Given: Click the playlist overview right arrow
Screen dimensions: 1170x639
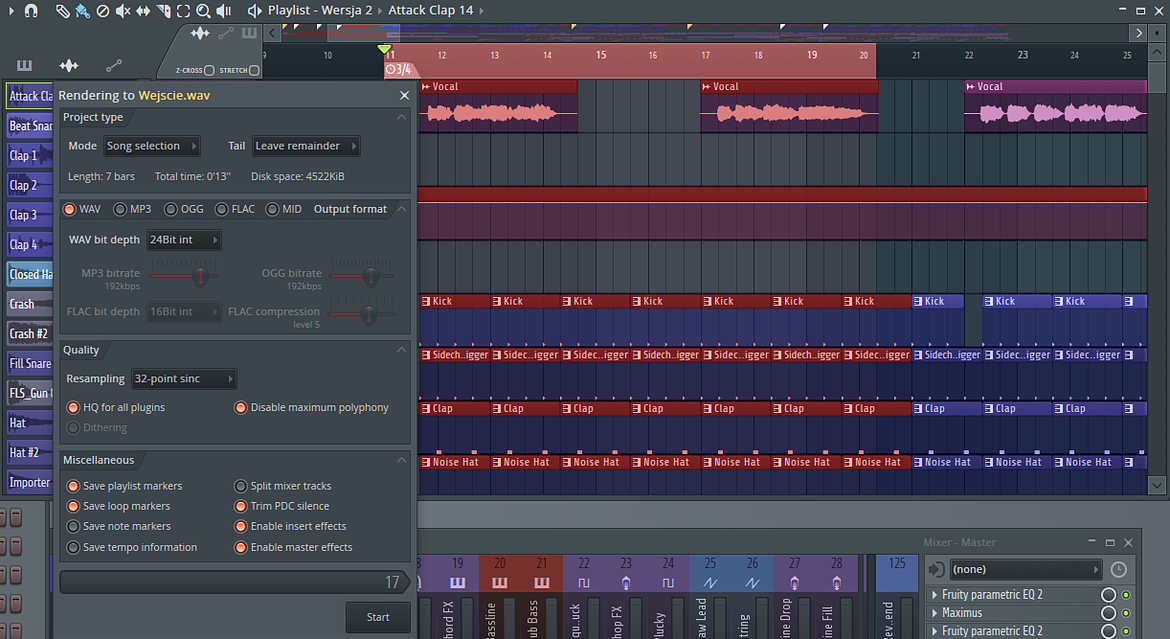Looking at the screenshot, I should pos(1139,33).
